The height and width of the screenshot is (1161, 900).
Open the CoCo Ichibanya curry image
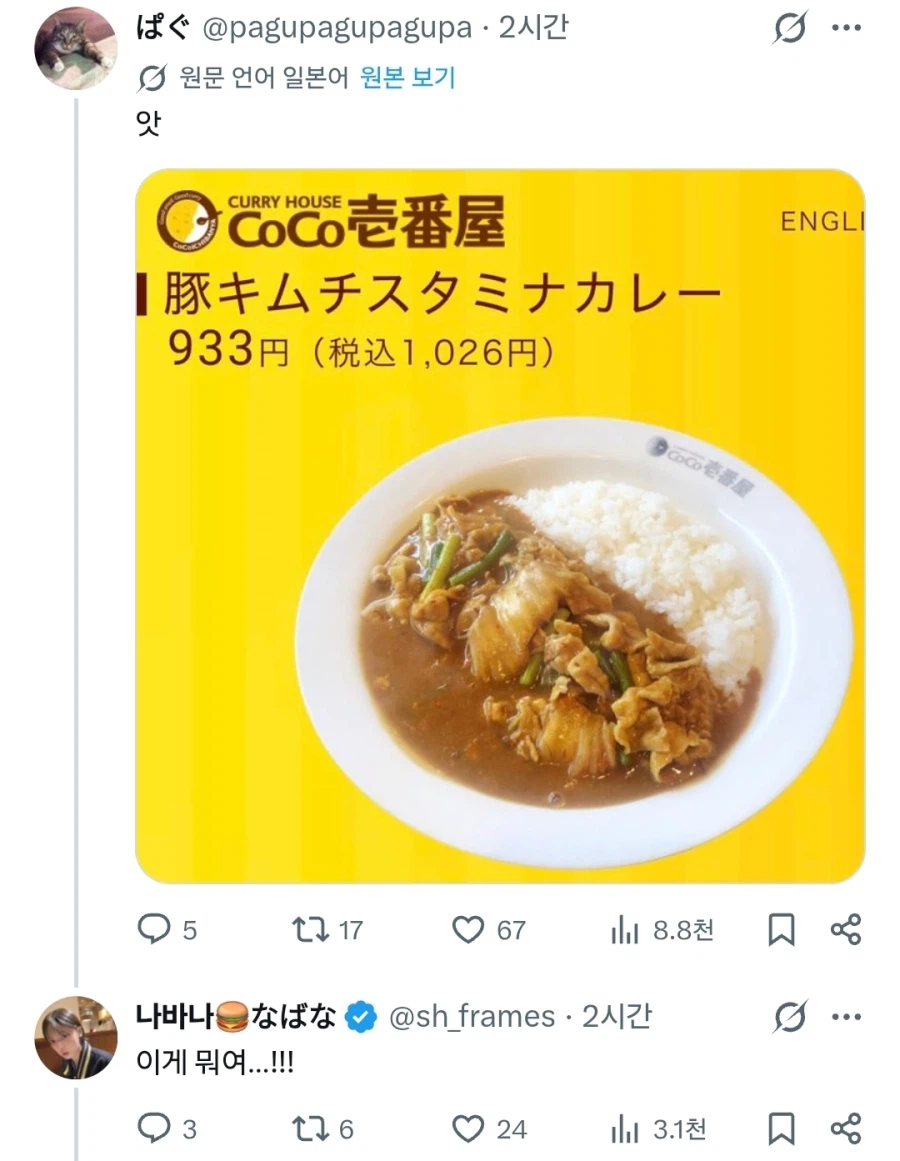point(500,526)
